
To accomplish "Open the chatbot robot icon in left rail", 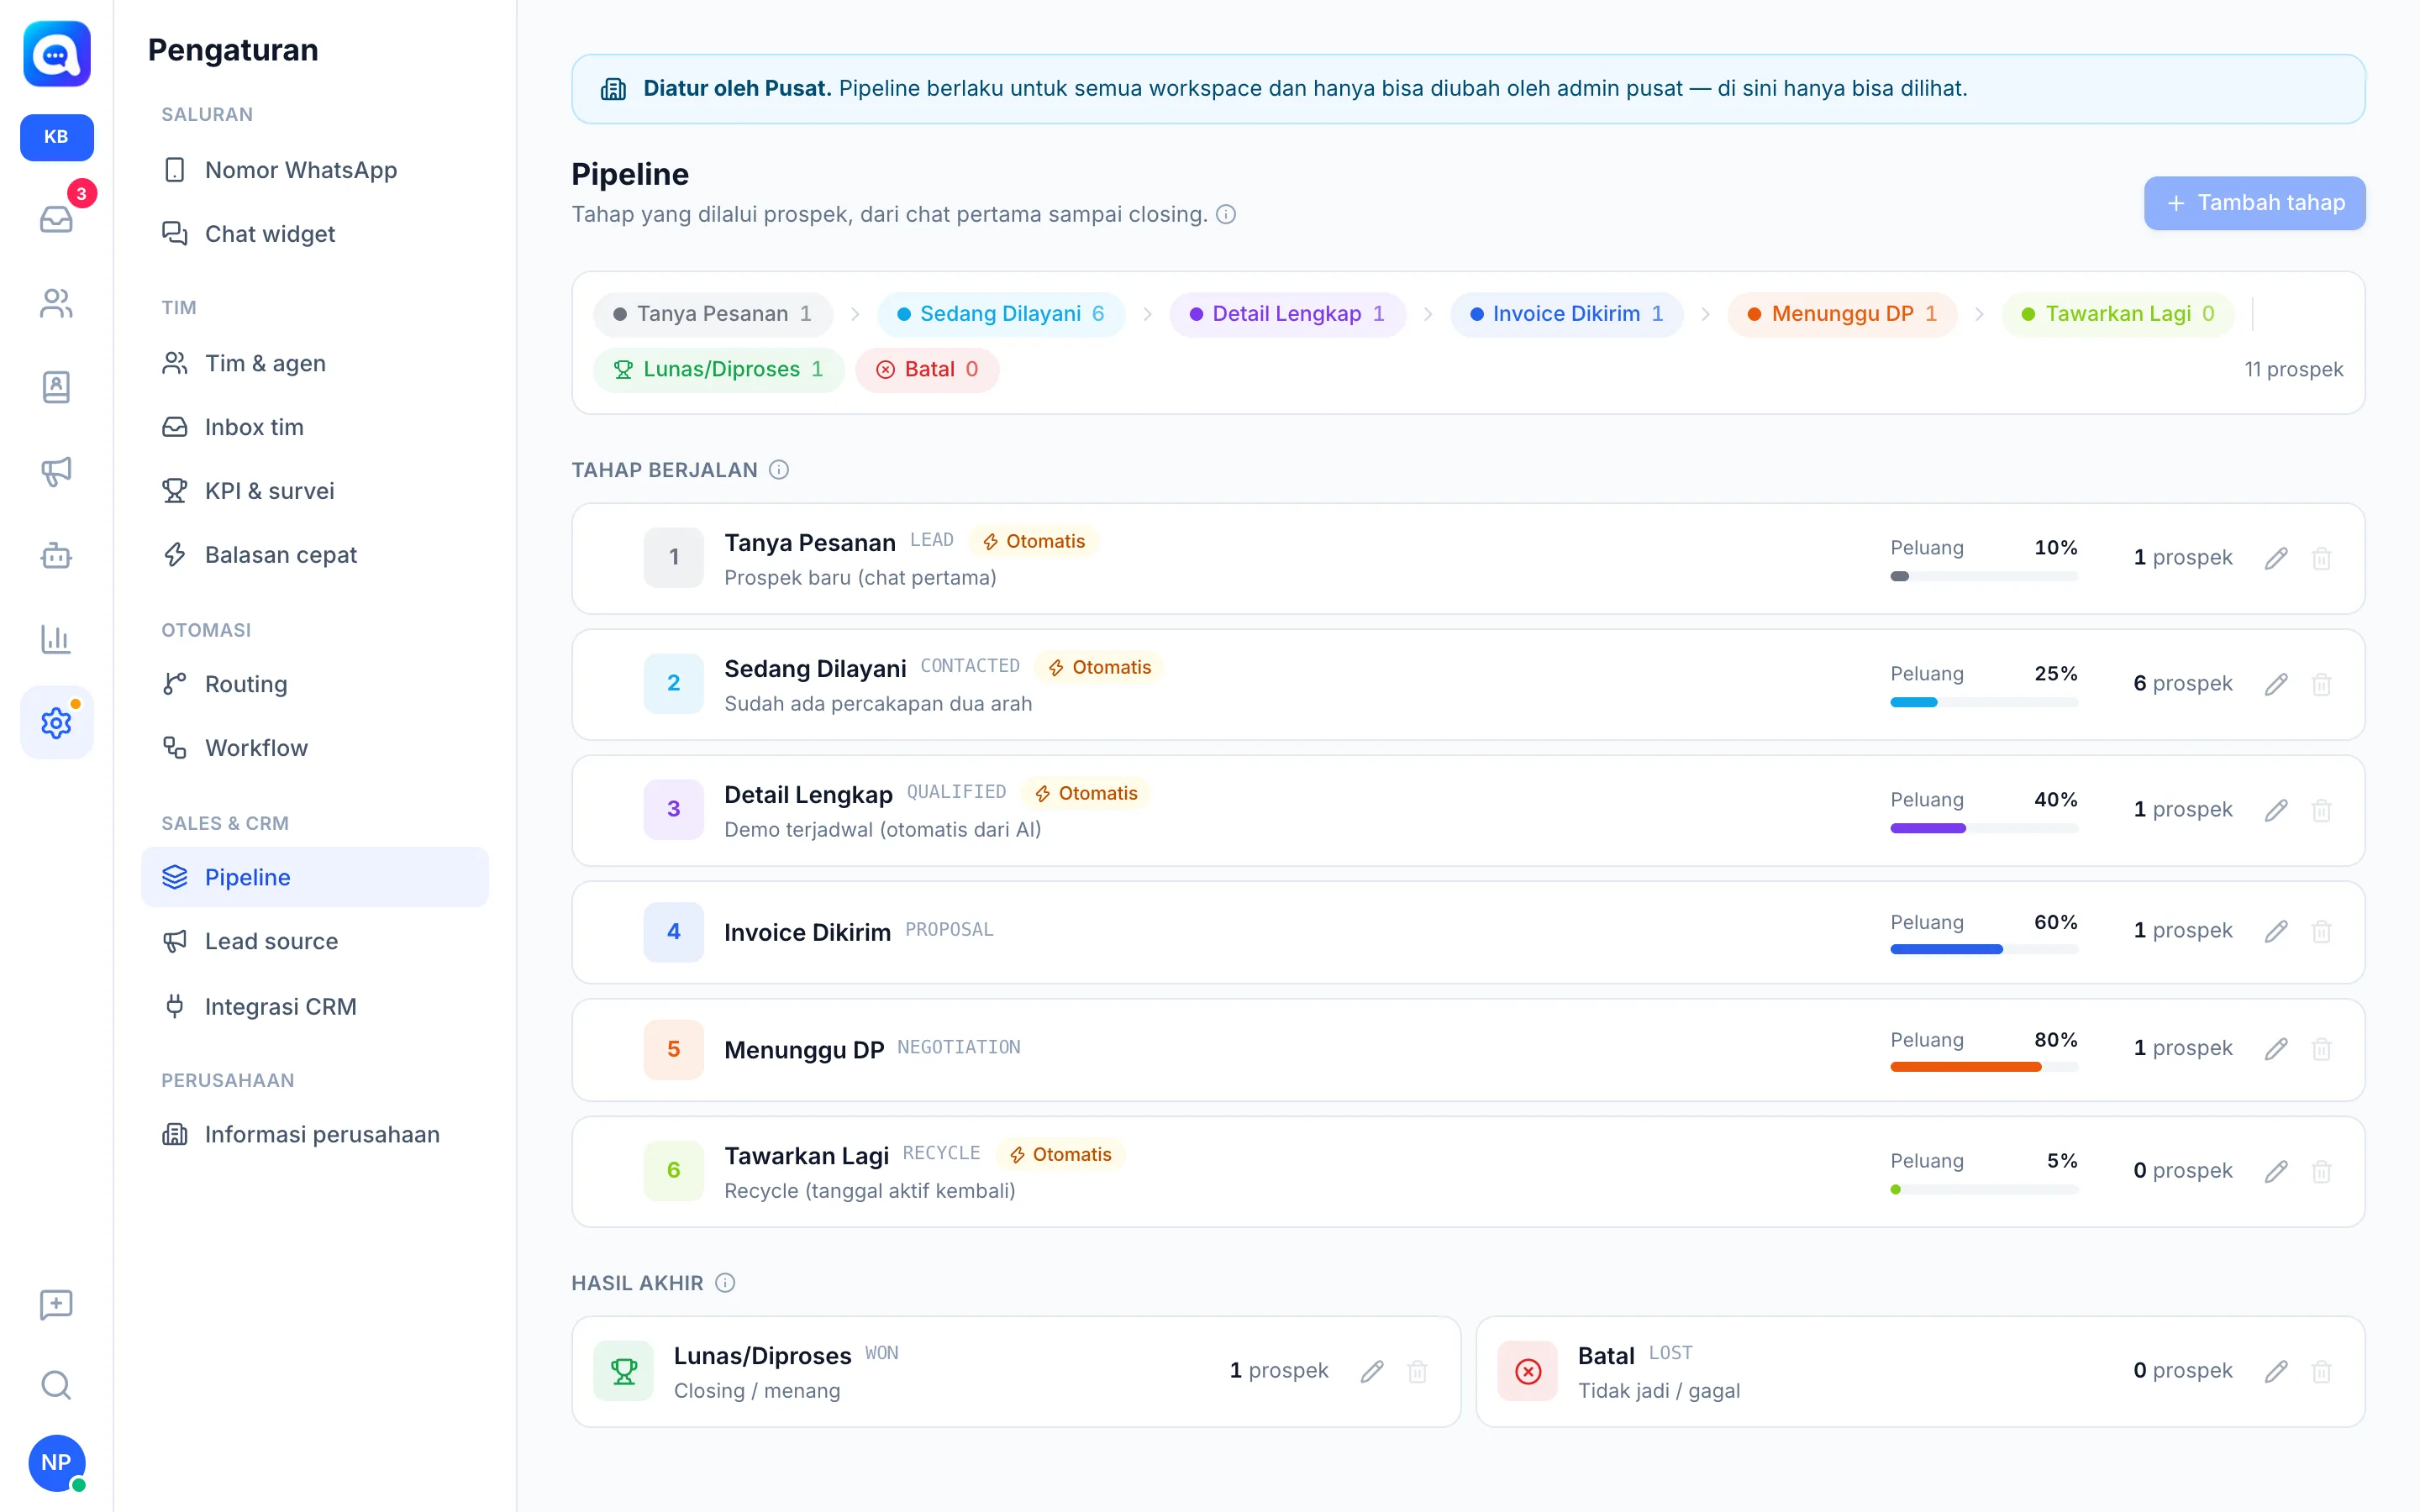I will coord(56,555).
